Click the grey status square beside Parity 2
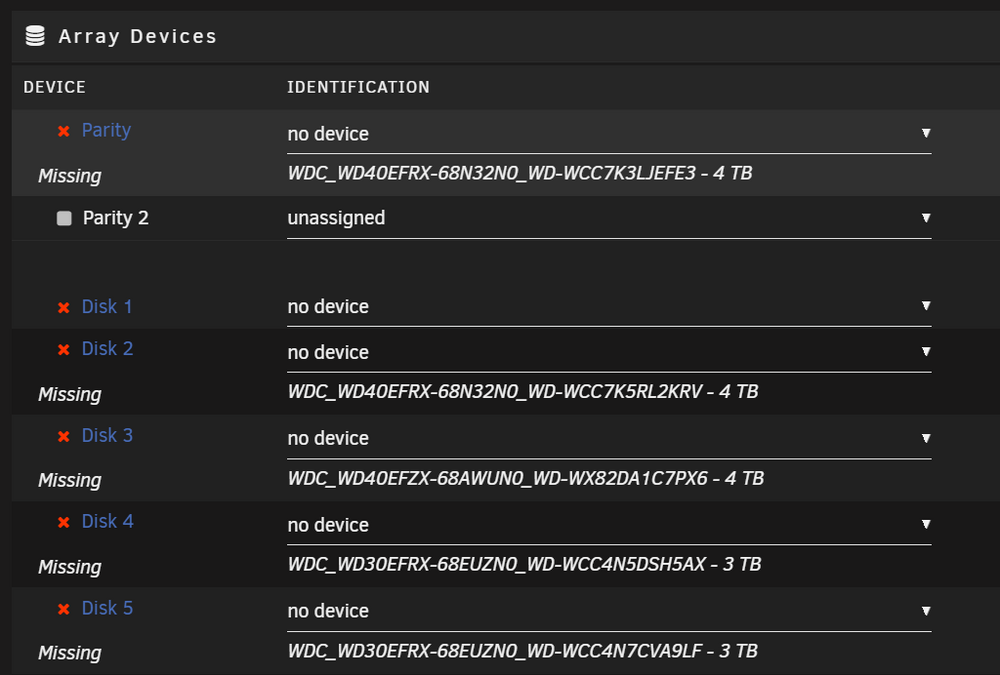This screenshot has width=1000, height=675. [x=64, y=219]
